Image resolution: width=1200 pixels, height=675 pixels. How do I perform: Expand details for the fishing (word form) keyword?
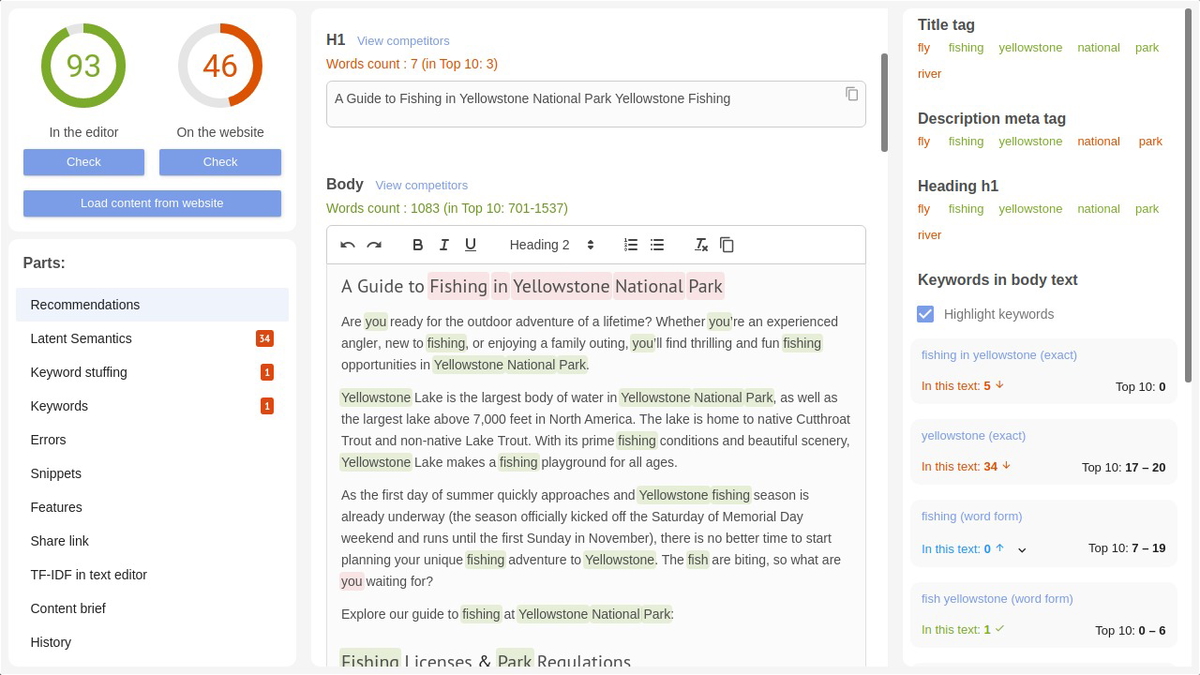[x=1021, y=549]
